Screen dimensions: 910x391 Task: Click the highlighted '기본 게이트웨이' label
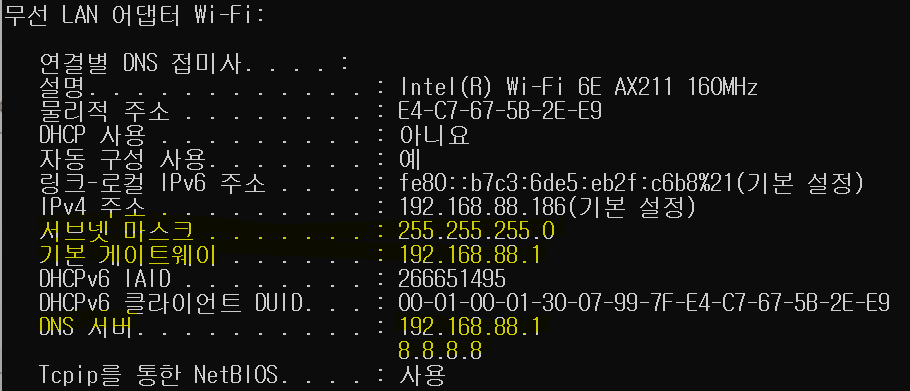point(128,256)
